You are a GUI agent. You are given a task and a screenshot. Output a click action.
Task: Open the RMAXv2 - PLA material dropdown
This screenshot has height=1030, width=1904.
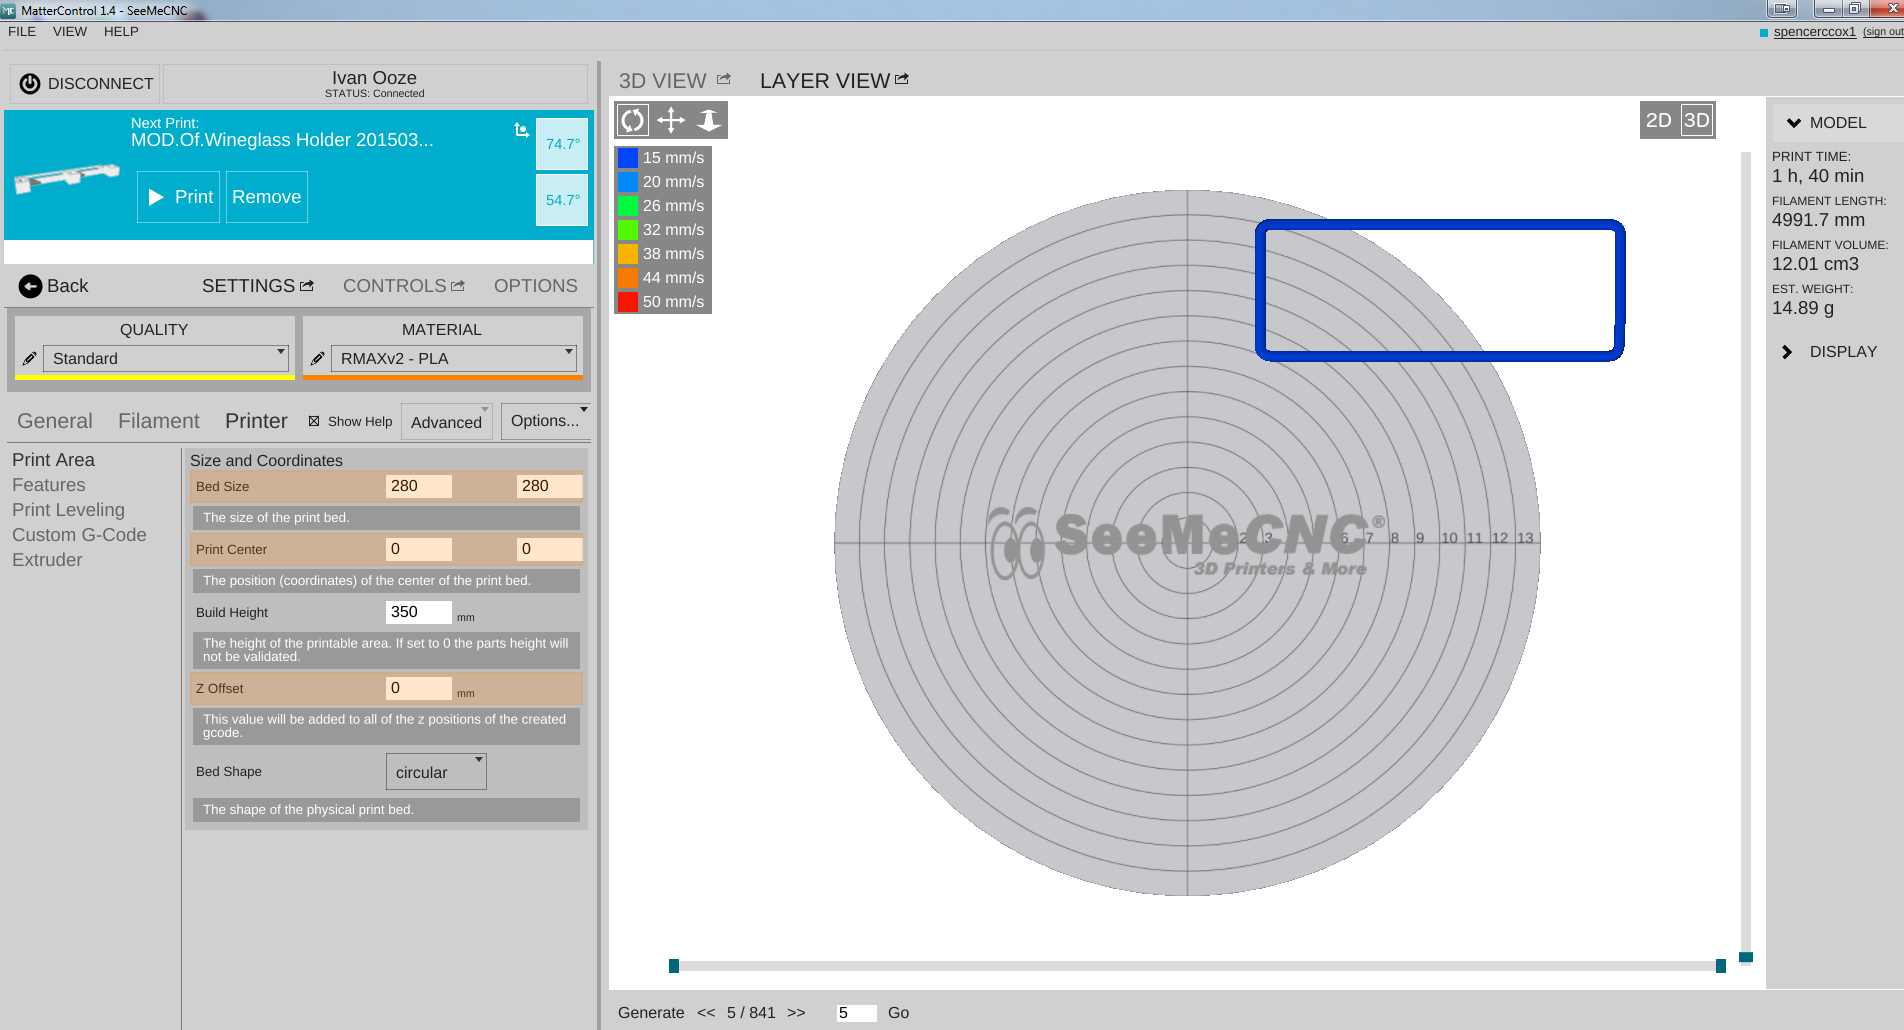point(454,359)
